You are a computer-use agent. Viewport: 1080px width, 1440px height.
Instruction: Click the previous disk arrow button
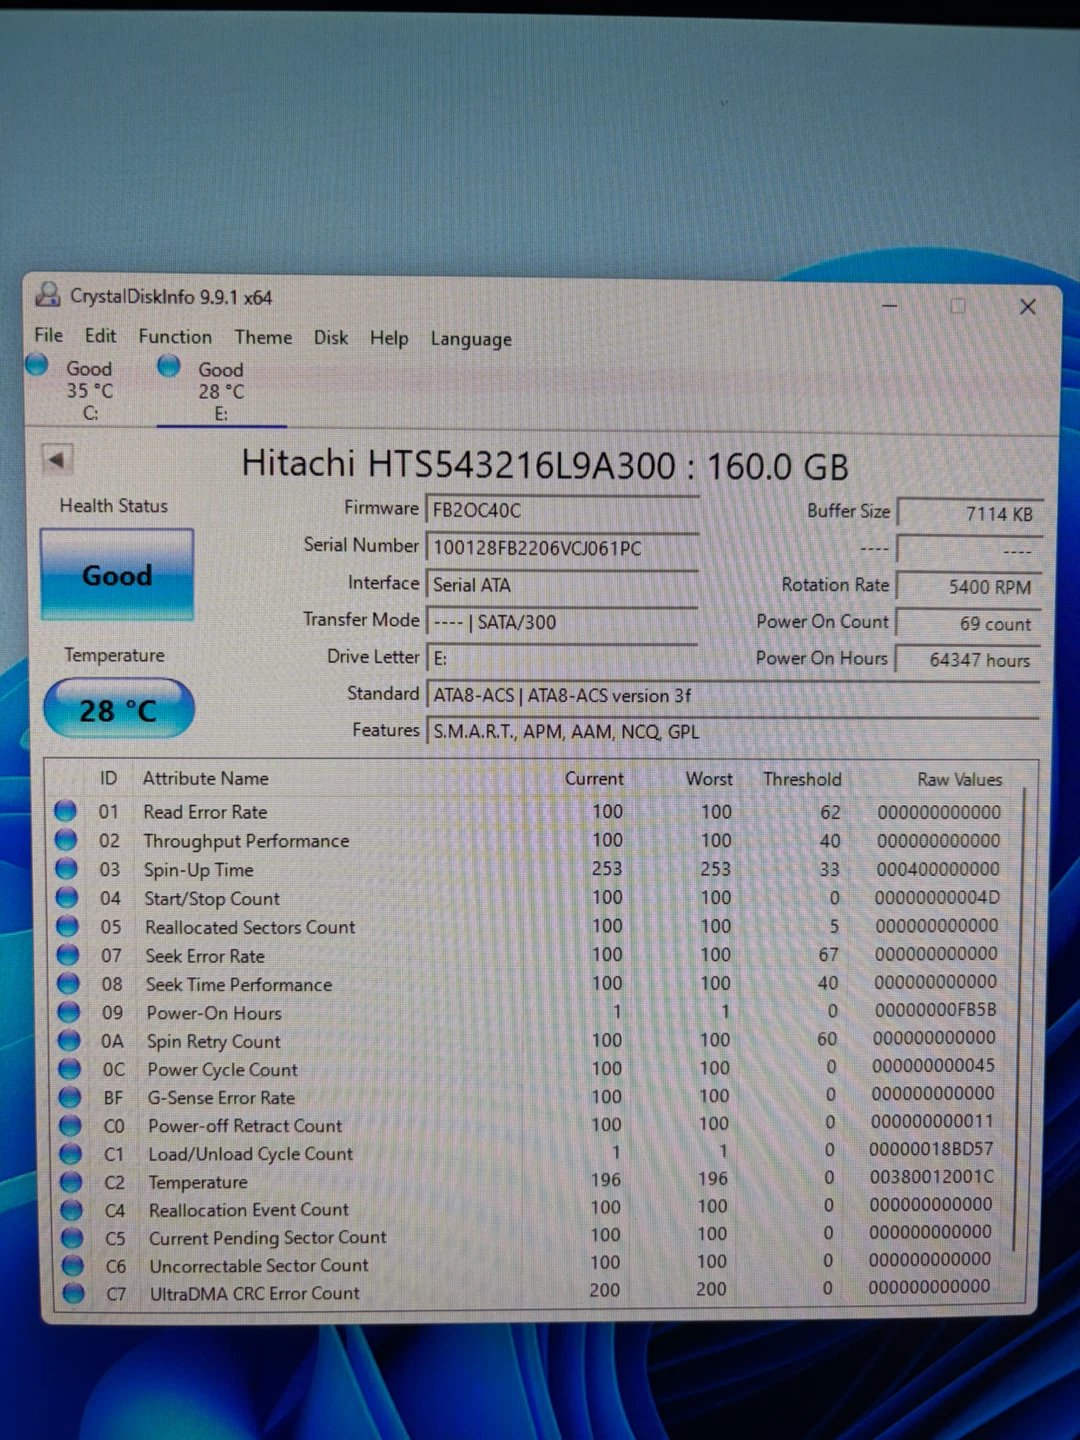coord(57,460)
